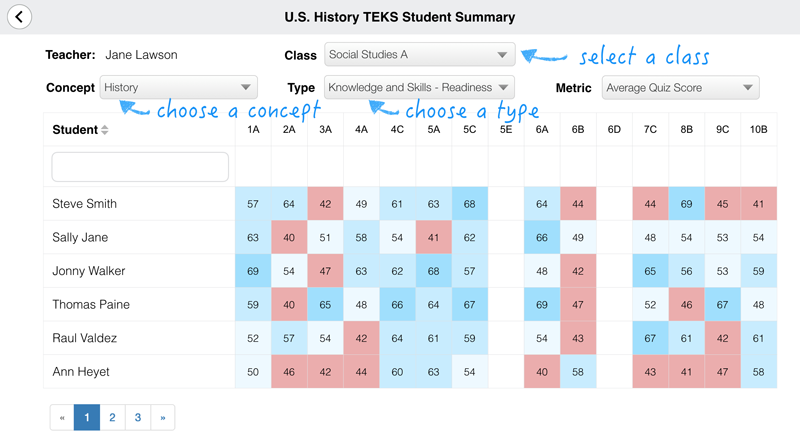Click Jonny Walker's blue 1A score cell
Screen dimensions: 800x437
click(253, 271)
